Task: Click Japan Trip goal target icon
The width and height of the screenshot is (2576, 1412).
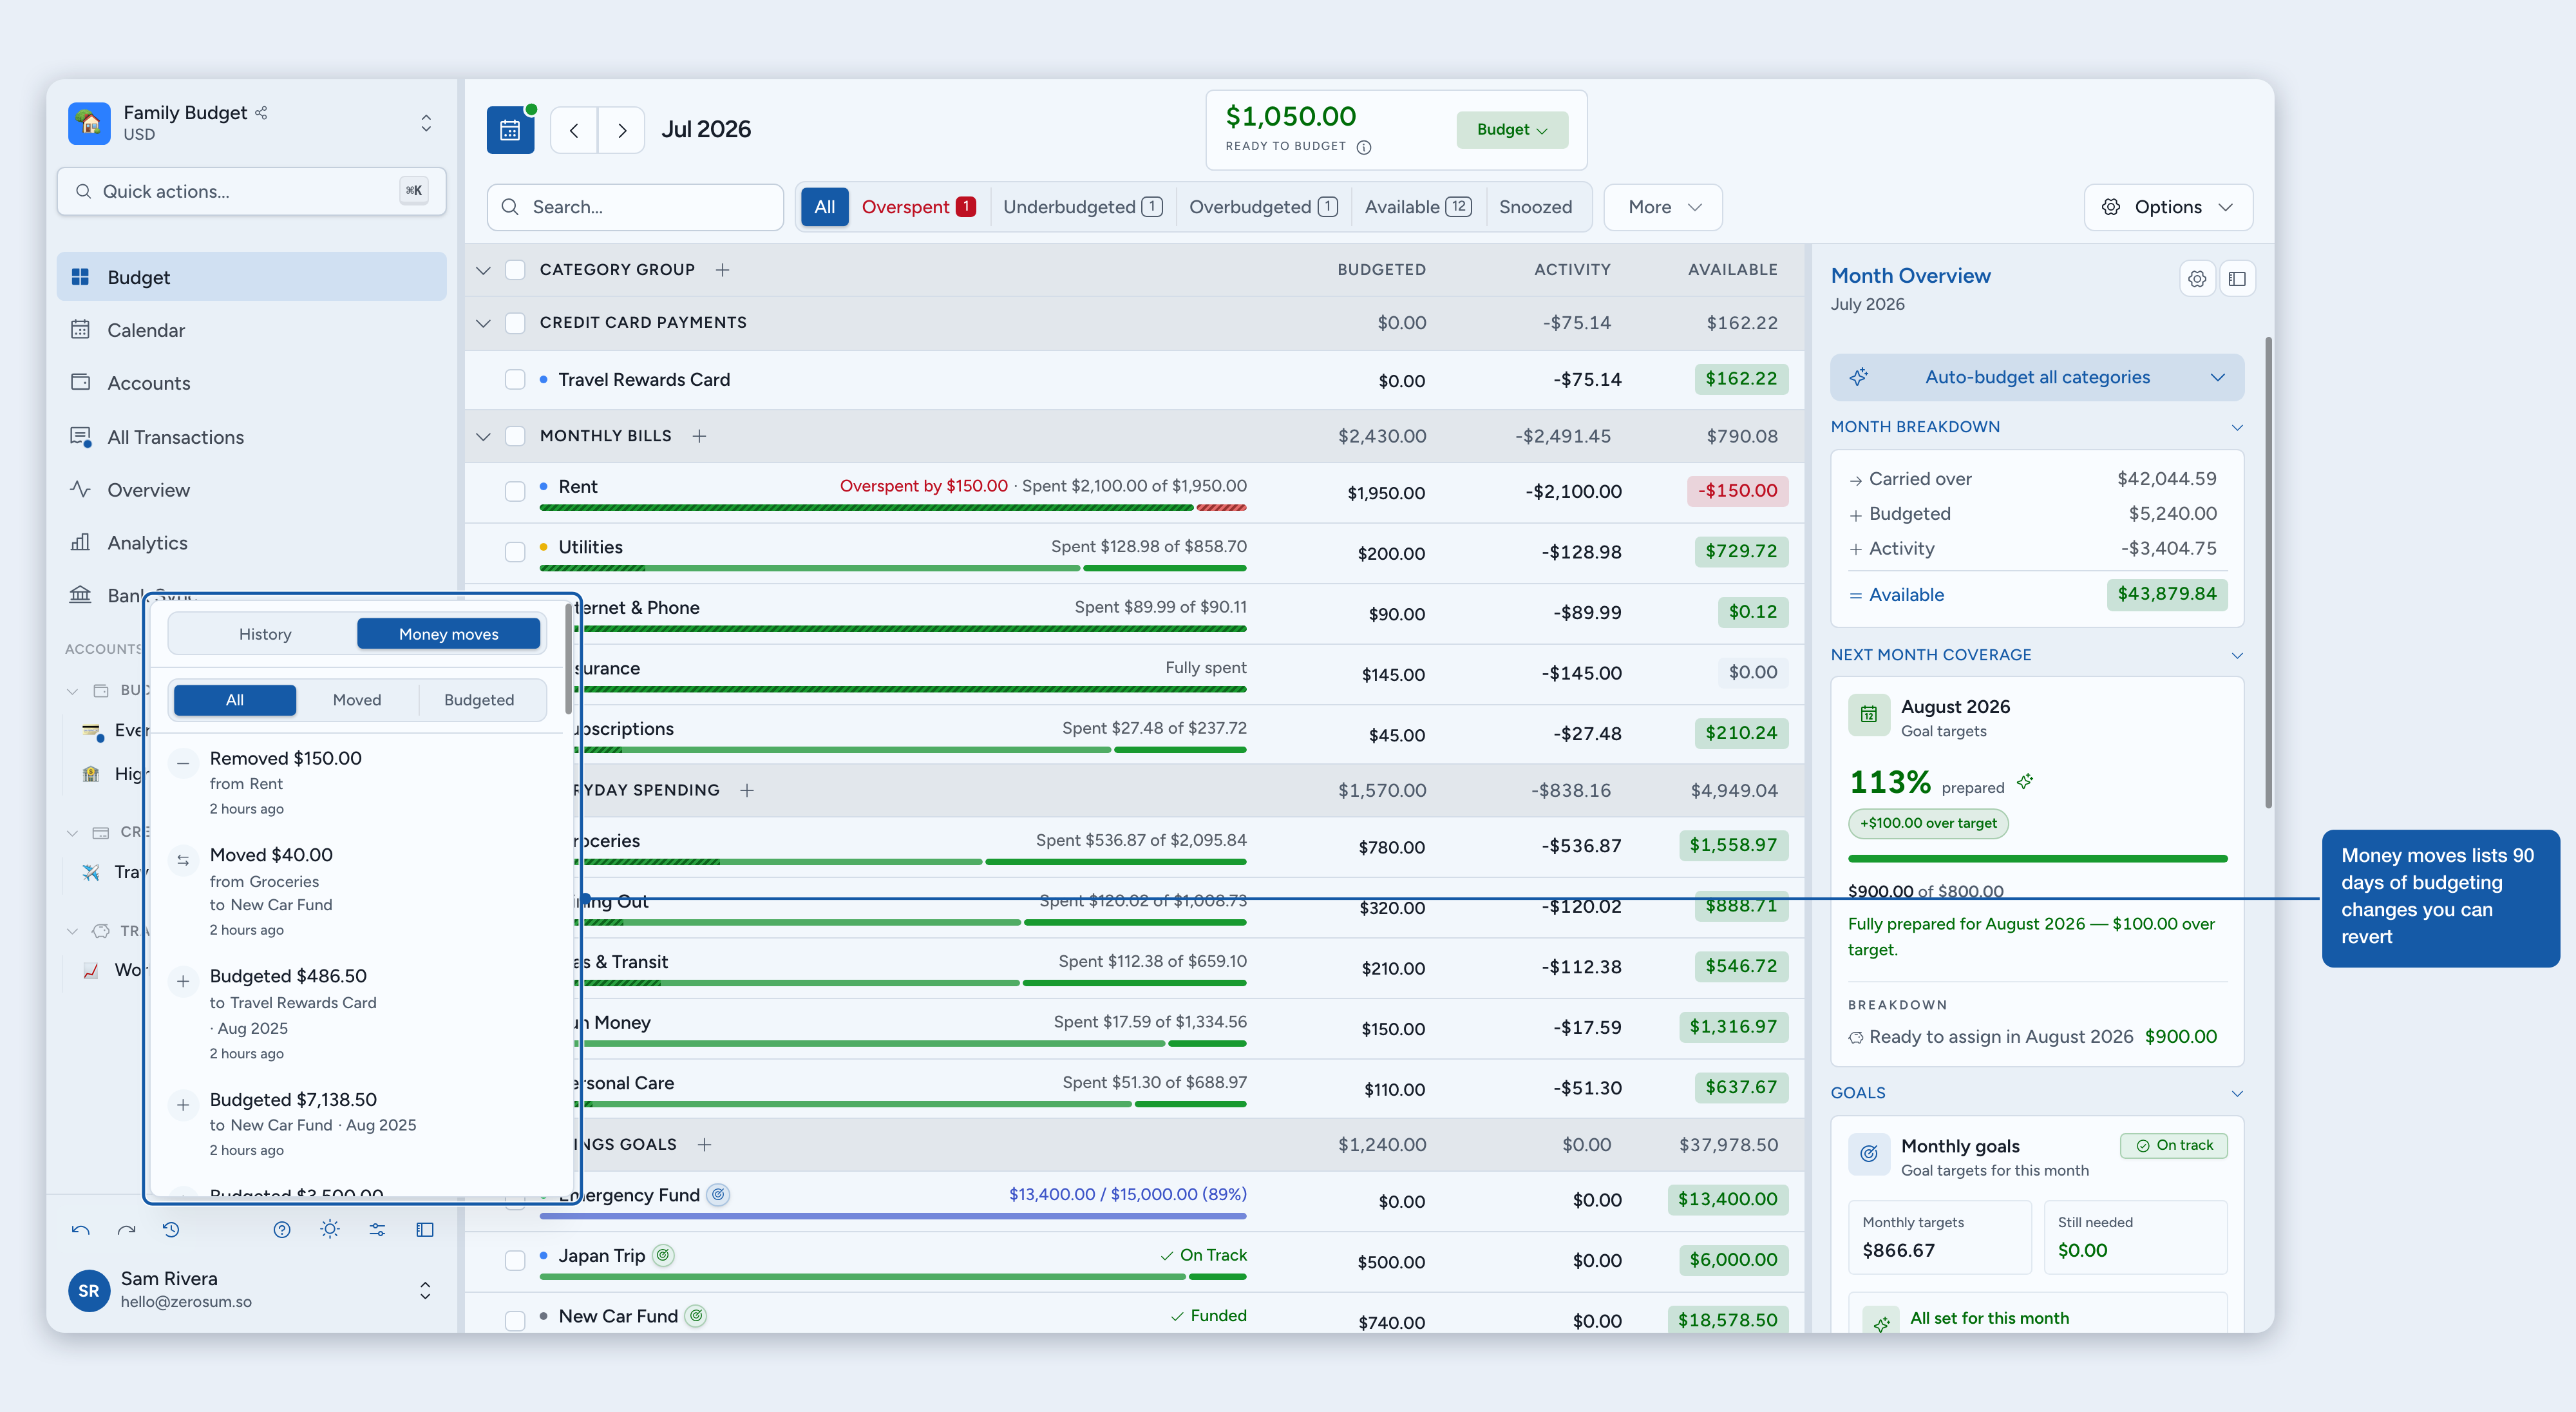Action: (x=663, y=1255)
